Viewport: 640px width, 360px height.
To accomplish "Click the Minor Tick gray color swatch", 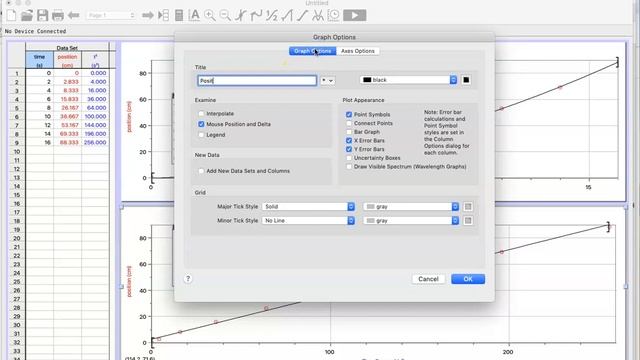I will tap(468, 220).
